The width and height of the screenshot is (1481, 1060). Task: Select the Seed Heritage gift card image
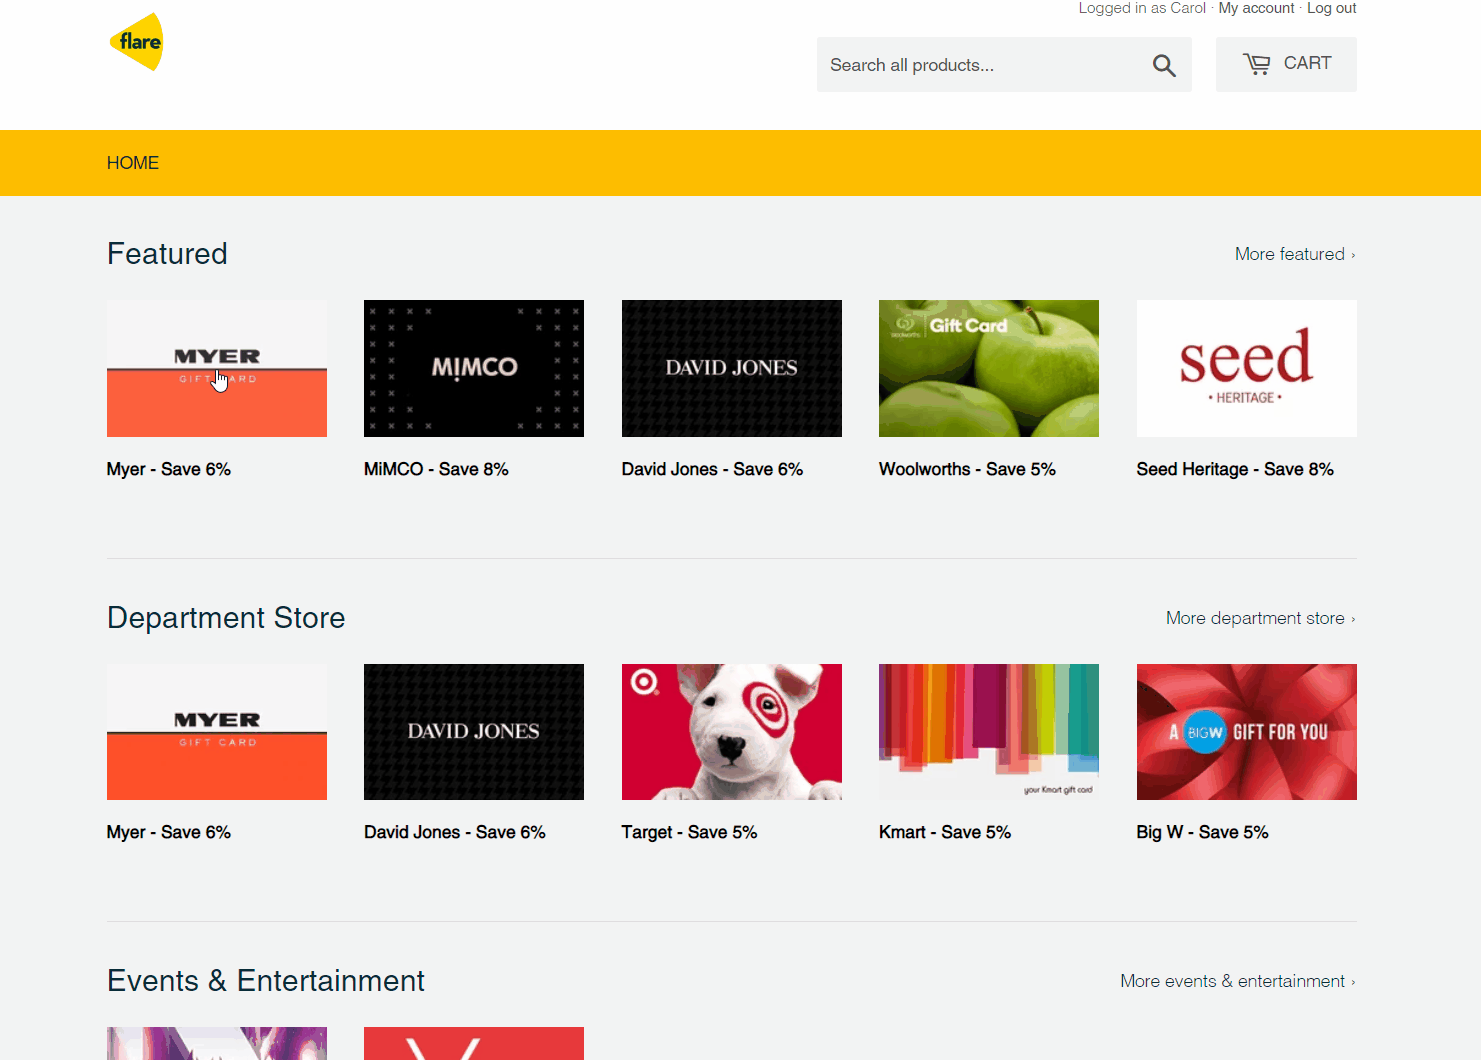(1246, 368)
